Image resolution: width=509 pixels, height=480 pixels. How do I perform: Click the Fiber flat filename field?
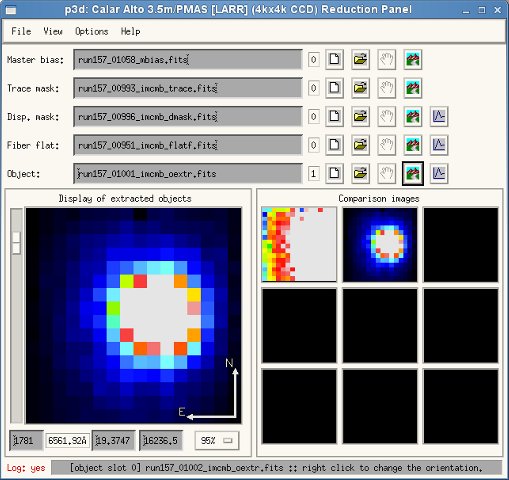click(x=188, y=145)
